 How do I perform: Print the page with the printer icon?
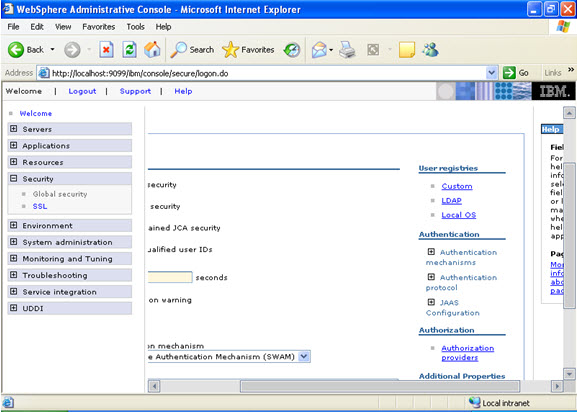point(347,50)
